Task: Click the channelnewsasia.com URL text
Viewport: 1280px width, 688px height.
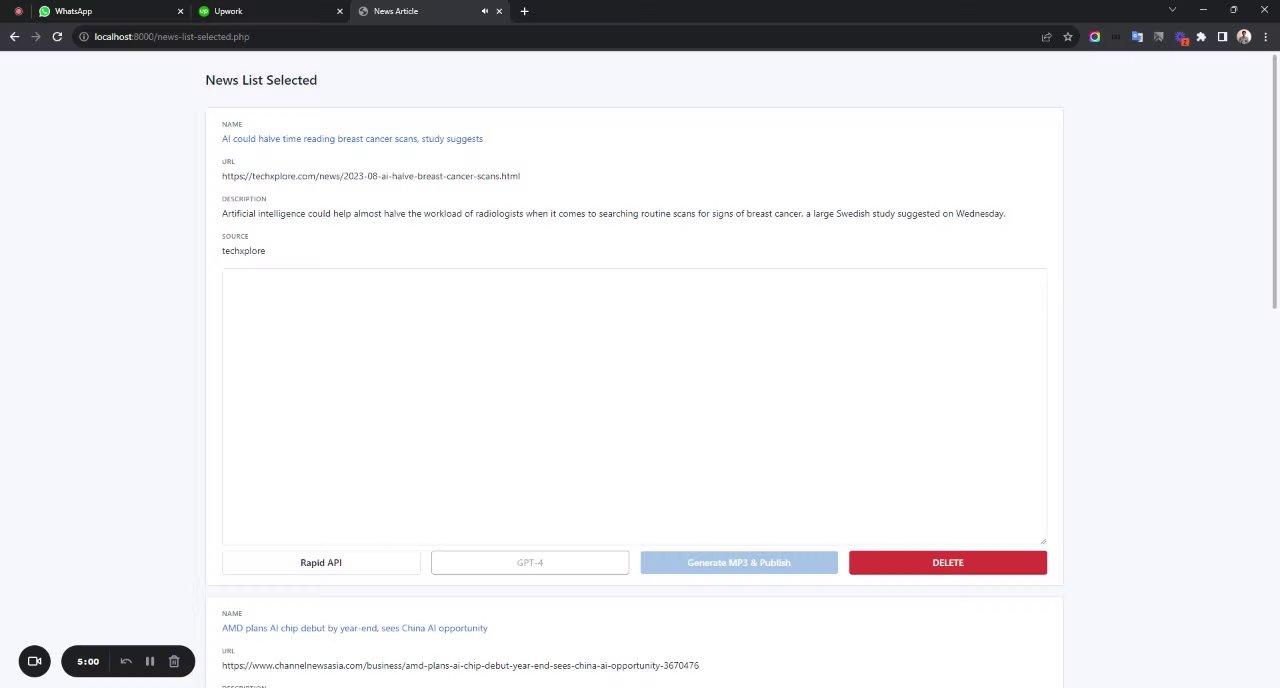Action: (x=460, y=666)
